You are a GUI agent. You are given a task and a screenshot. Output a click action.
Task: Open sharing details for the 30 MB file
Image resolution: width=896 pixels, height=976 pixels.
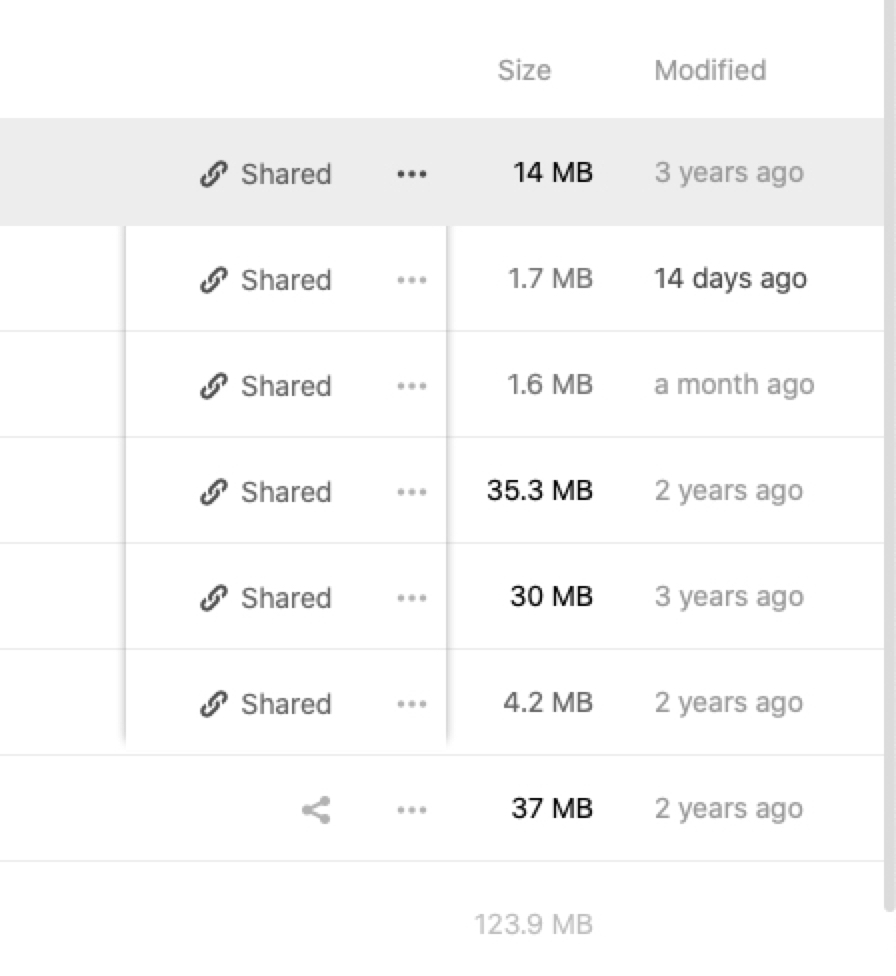(285, 598)
